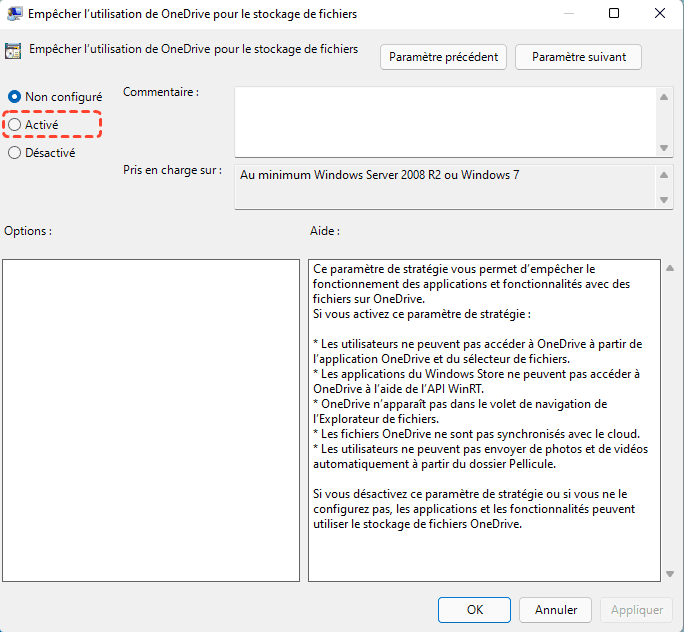This screenshot has height=632, width=684.
Task: Click the heading 'Empêcher l'utilisation de OneDrive' below title bar
Action: click(194, 49)
